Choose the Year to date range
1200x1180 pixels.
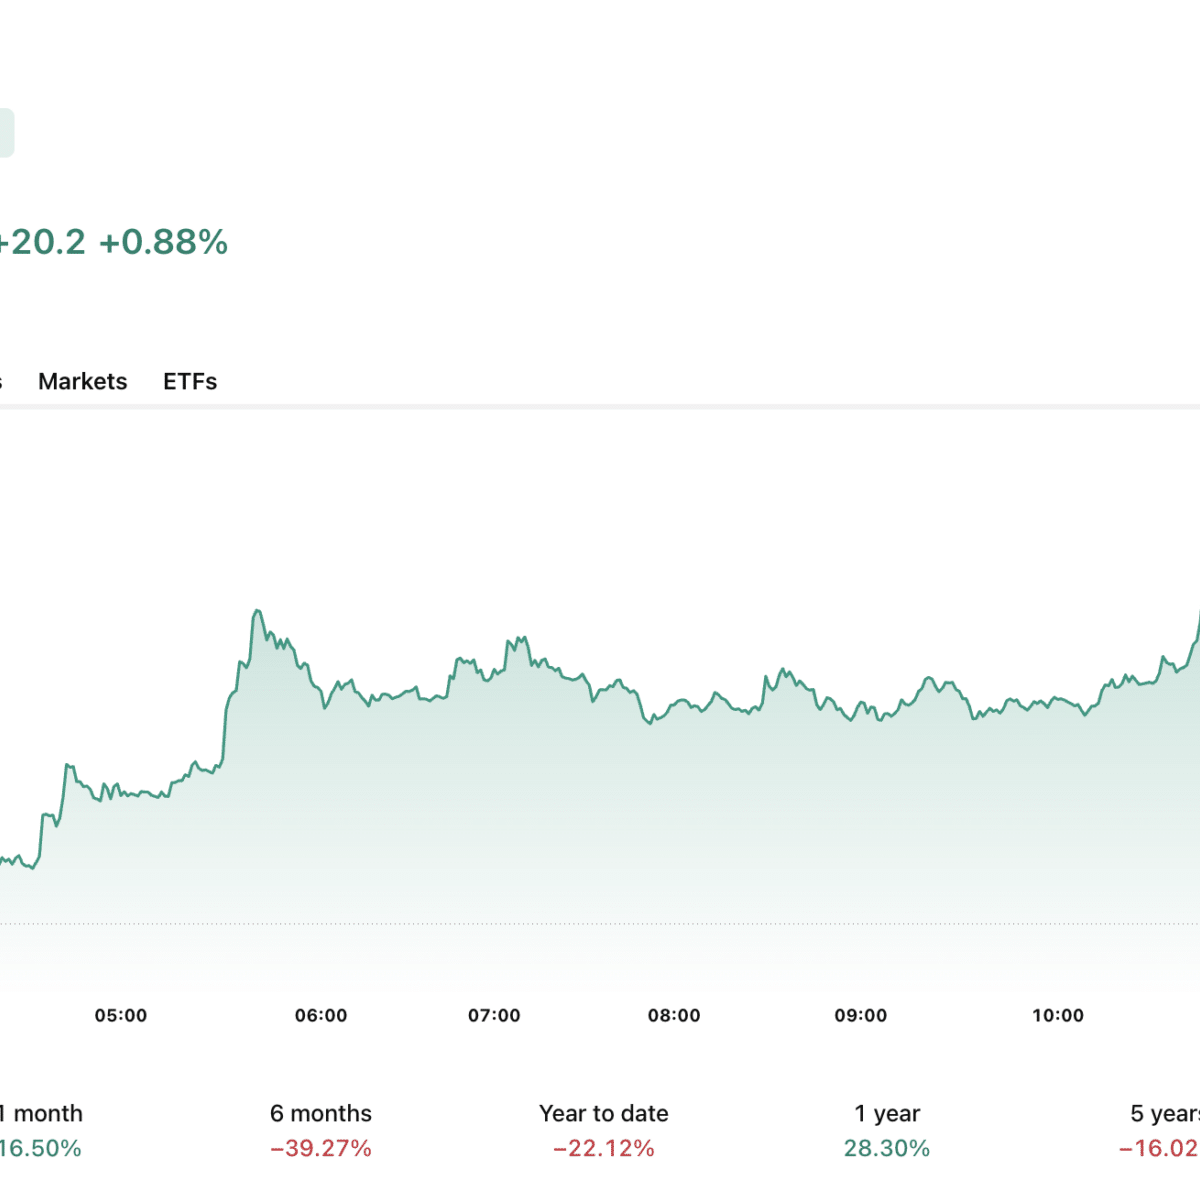point(604,1113)
